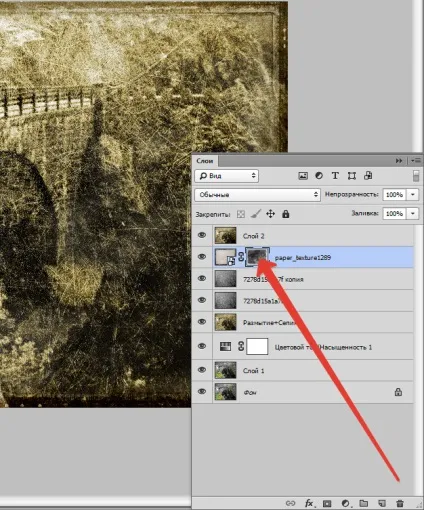This screenshot has height=510, width=424.
Task: Open the Обычные blend mode dropdown
Action: [257, 195]
